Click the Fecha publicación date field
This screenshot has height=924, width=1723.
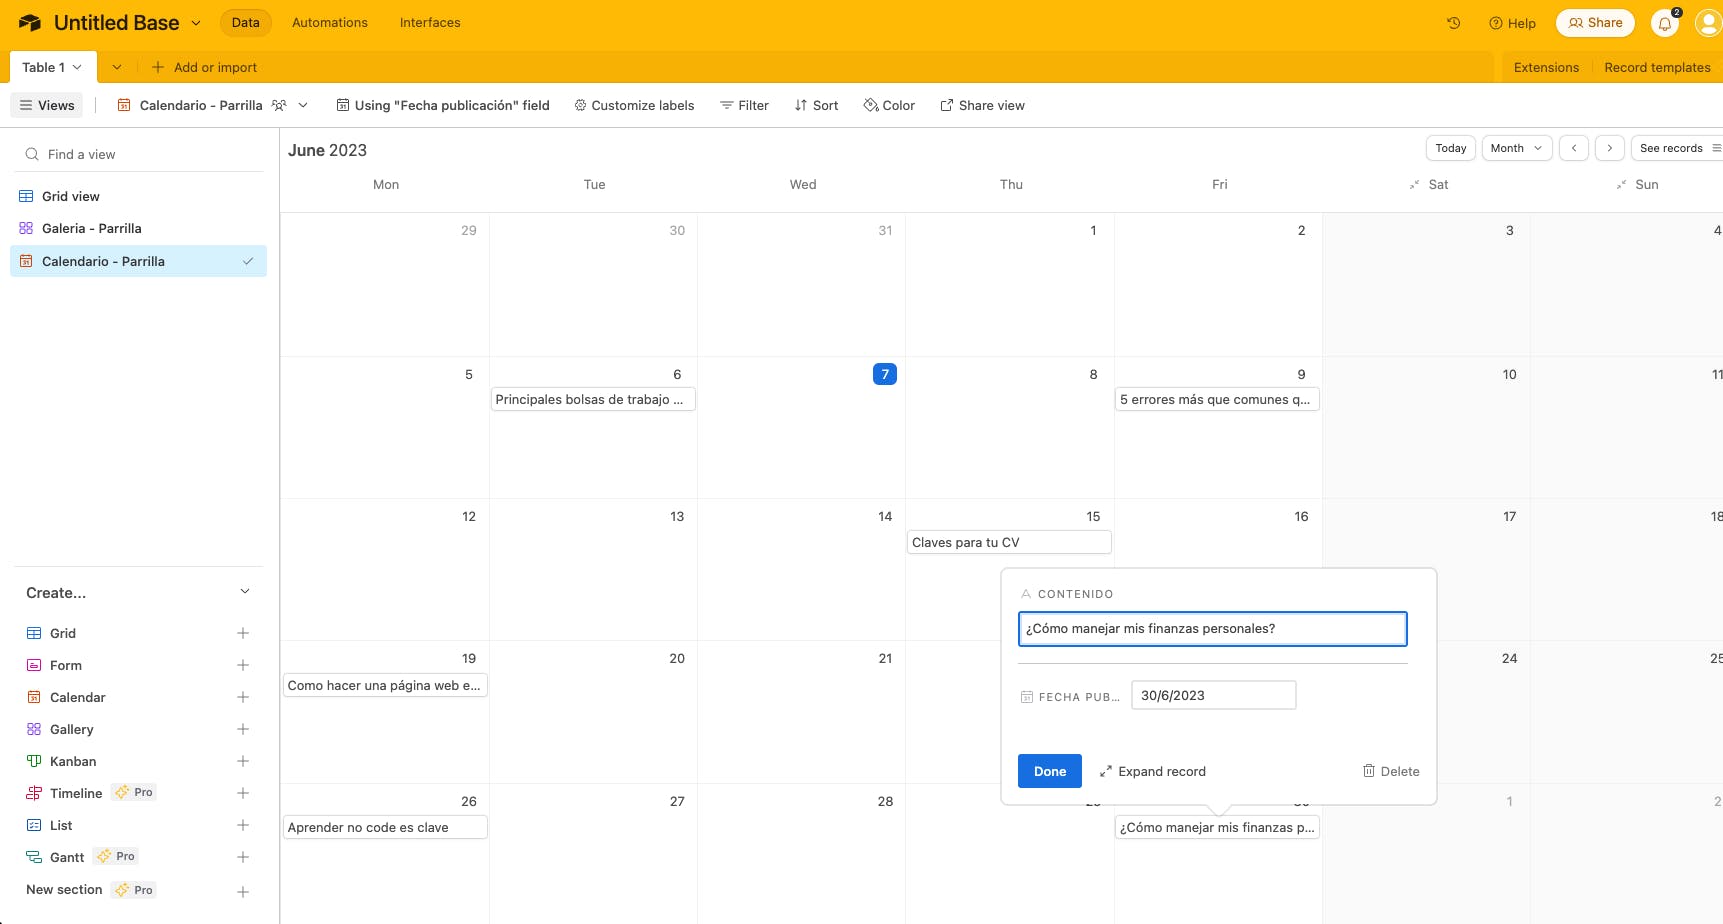[x=1214, y=695]
